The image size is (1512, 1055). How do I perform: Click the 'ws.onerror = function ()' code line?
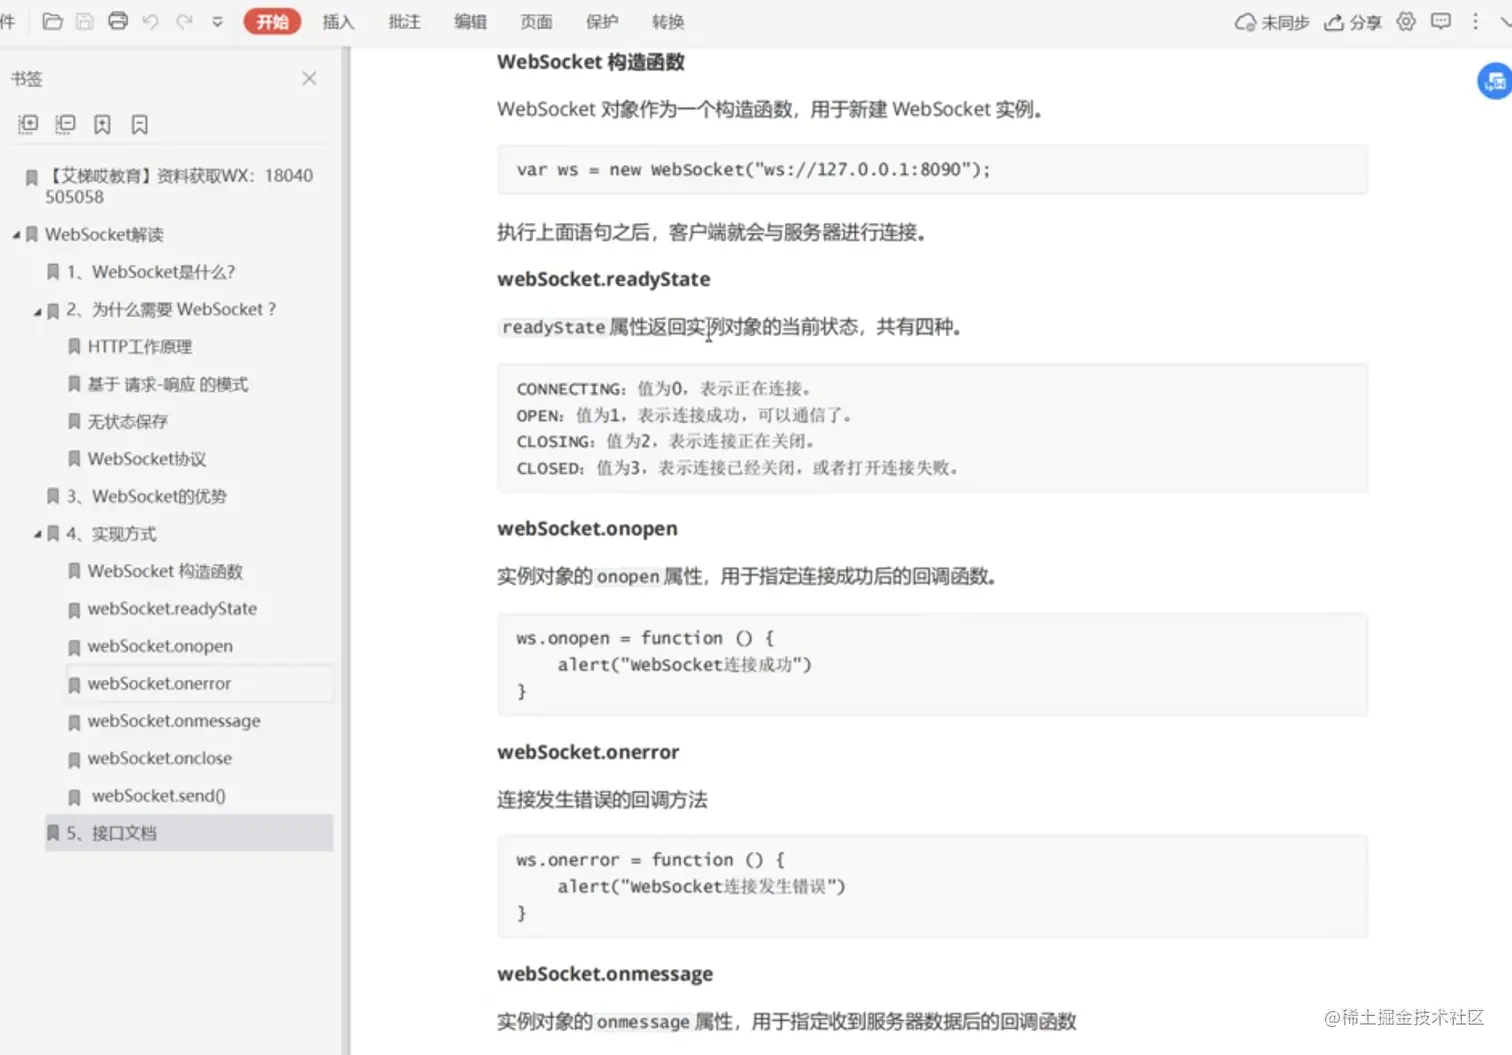pos(651,860)
